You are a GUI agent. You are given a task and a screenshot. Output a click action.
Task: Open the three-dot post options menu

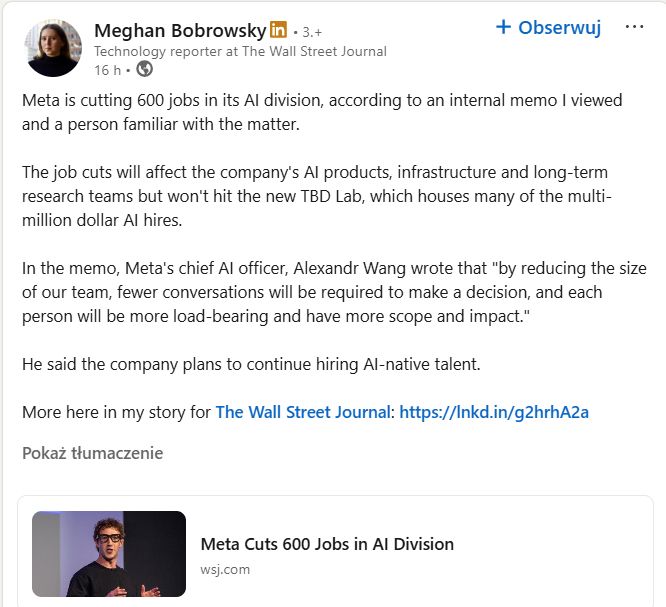point(634,27)
